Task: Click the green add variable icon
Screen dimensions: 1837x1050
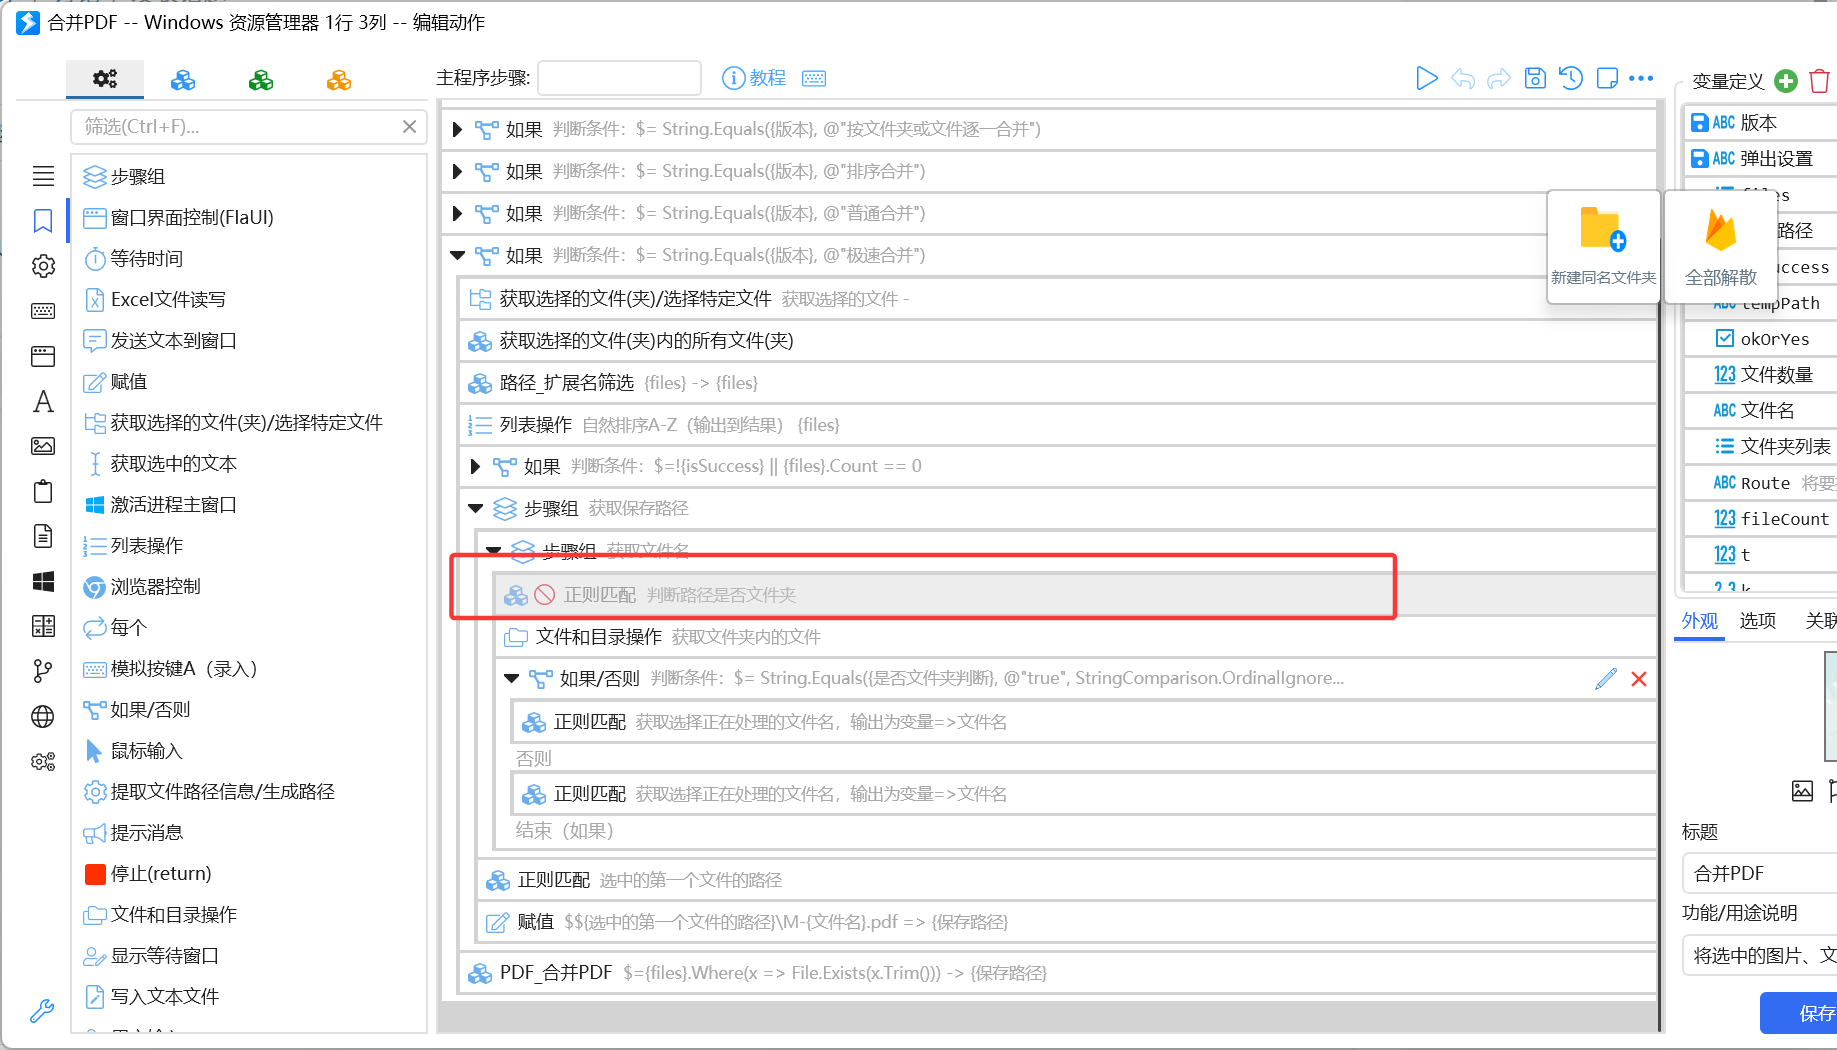Action: (1786, 81)
